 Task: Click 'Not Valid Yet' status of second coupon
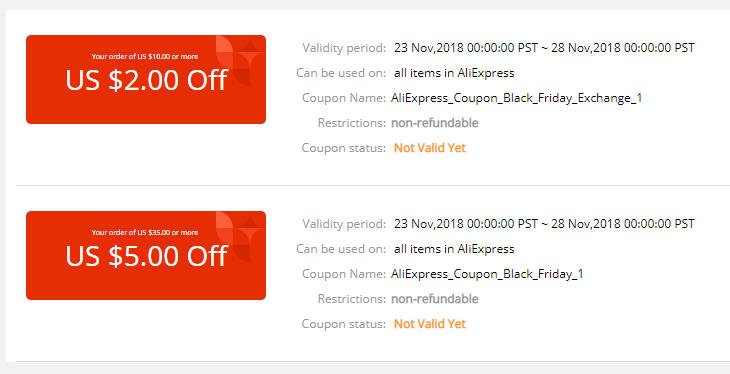430,324
